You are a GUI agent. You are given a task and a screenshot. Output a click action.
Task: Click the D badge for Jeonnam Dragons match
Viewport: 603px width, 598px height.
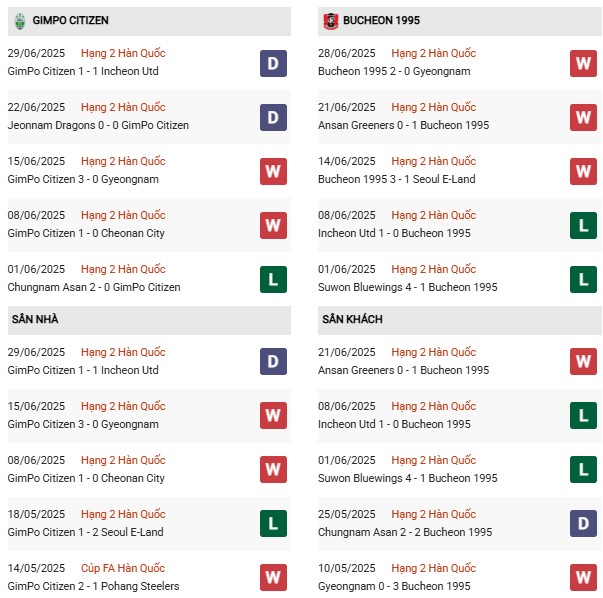(273, 117)
